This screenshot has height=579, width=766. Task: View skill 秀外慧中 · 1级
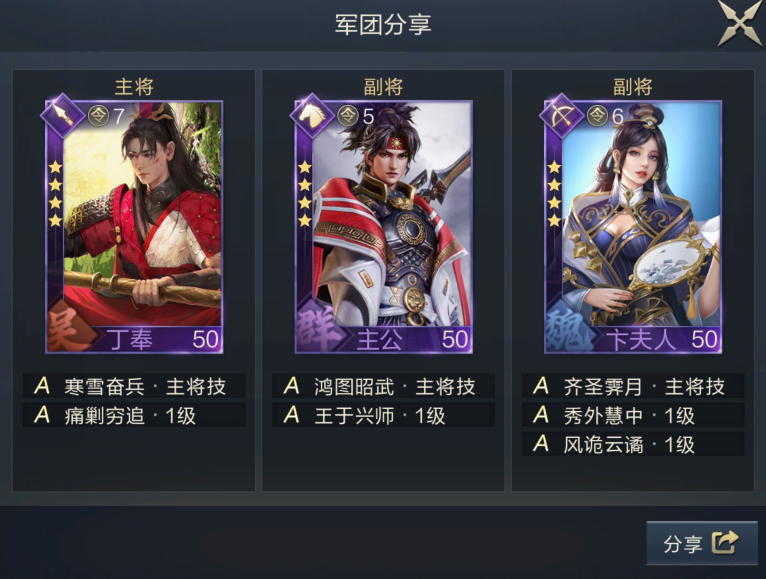(x=633, y=415)
